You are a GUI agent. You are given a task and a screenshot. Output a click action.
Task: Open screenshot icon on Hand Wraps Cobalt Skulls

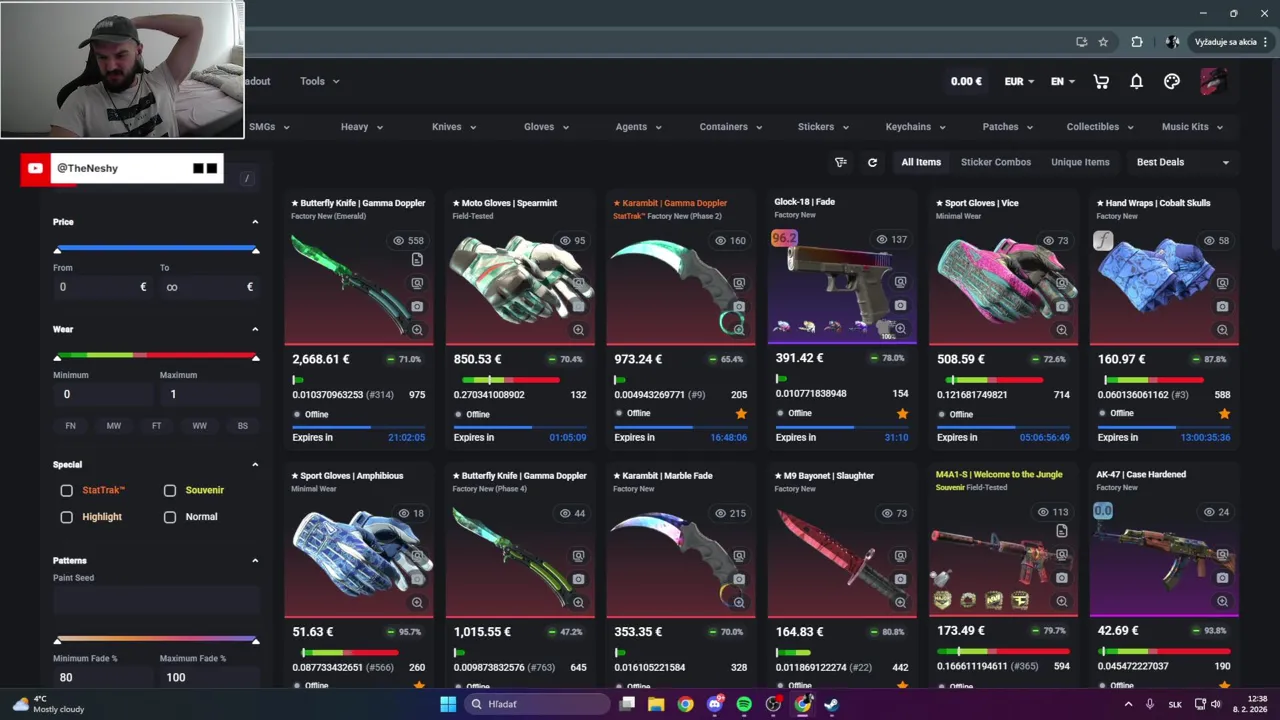click(x=1222, y=306)
